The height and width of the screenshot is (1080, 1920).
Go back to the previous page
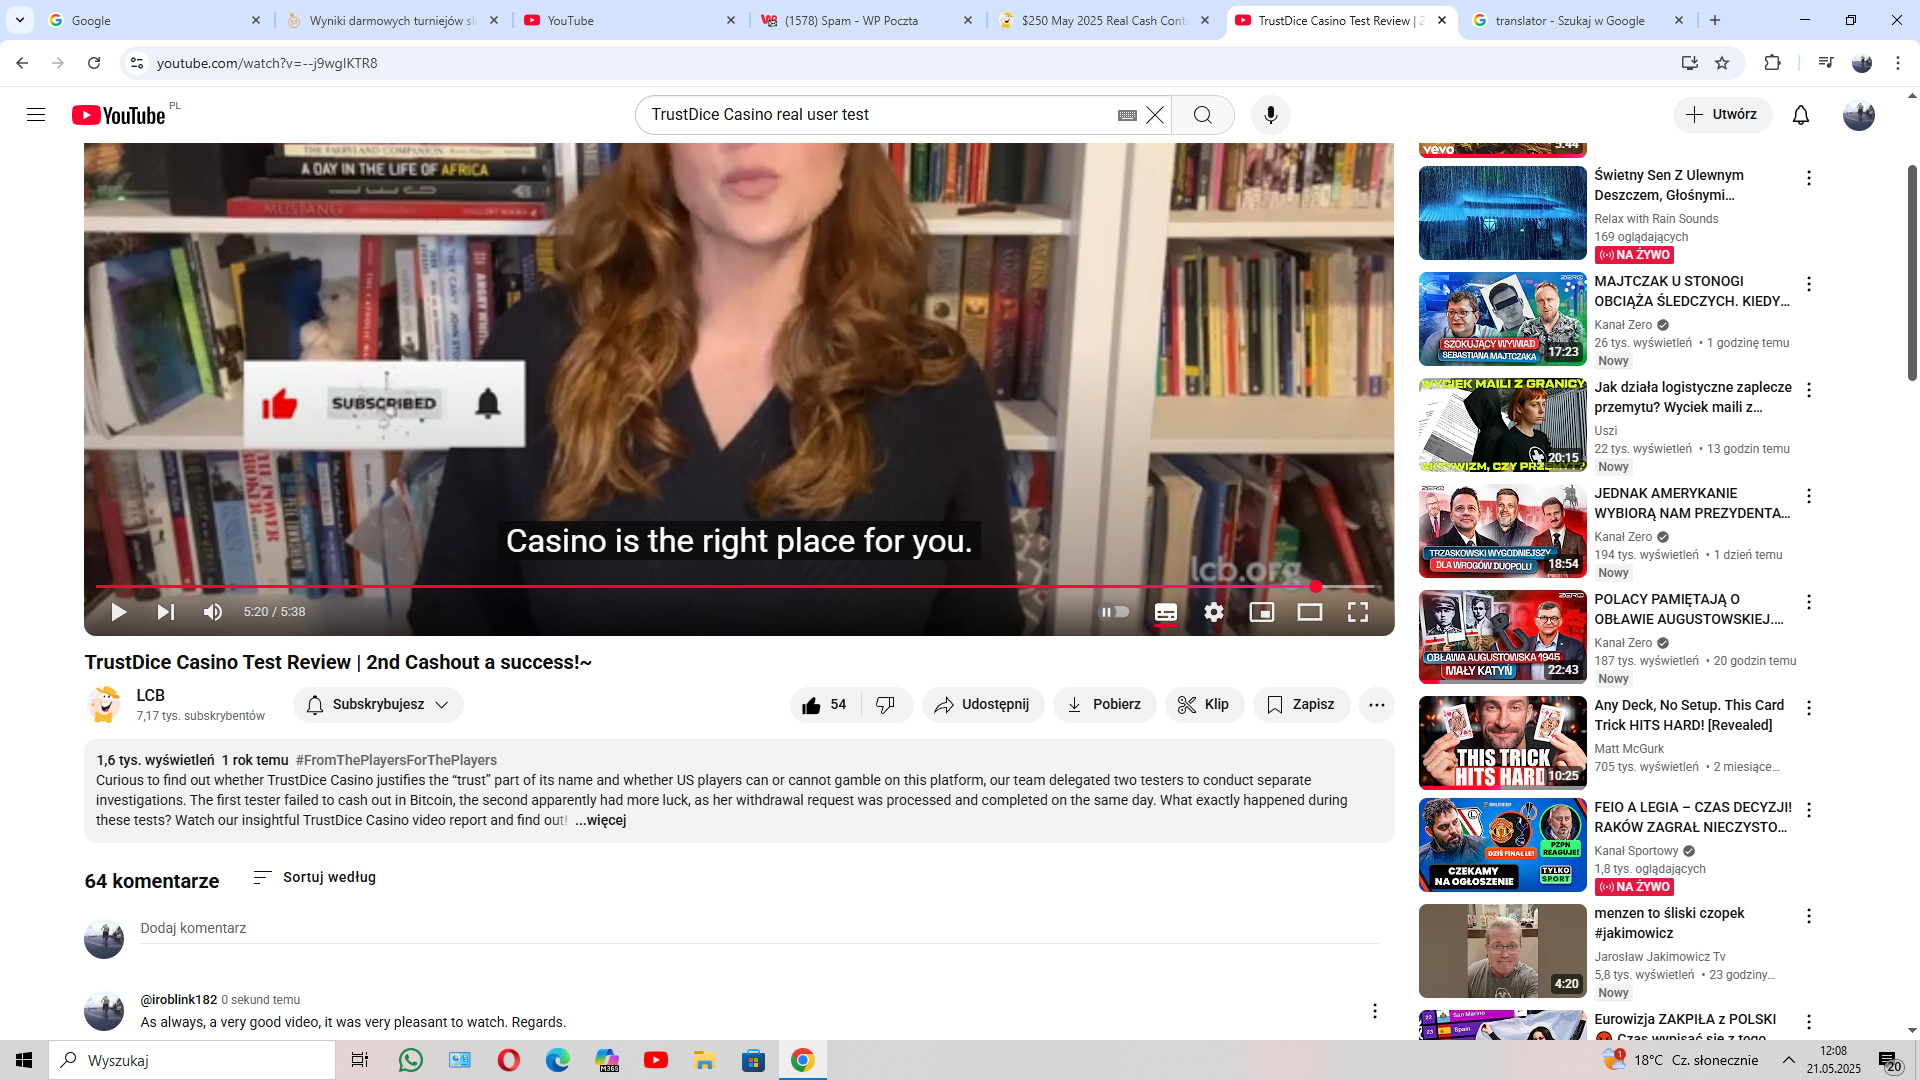tap(22, 63)
